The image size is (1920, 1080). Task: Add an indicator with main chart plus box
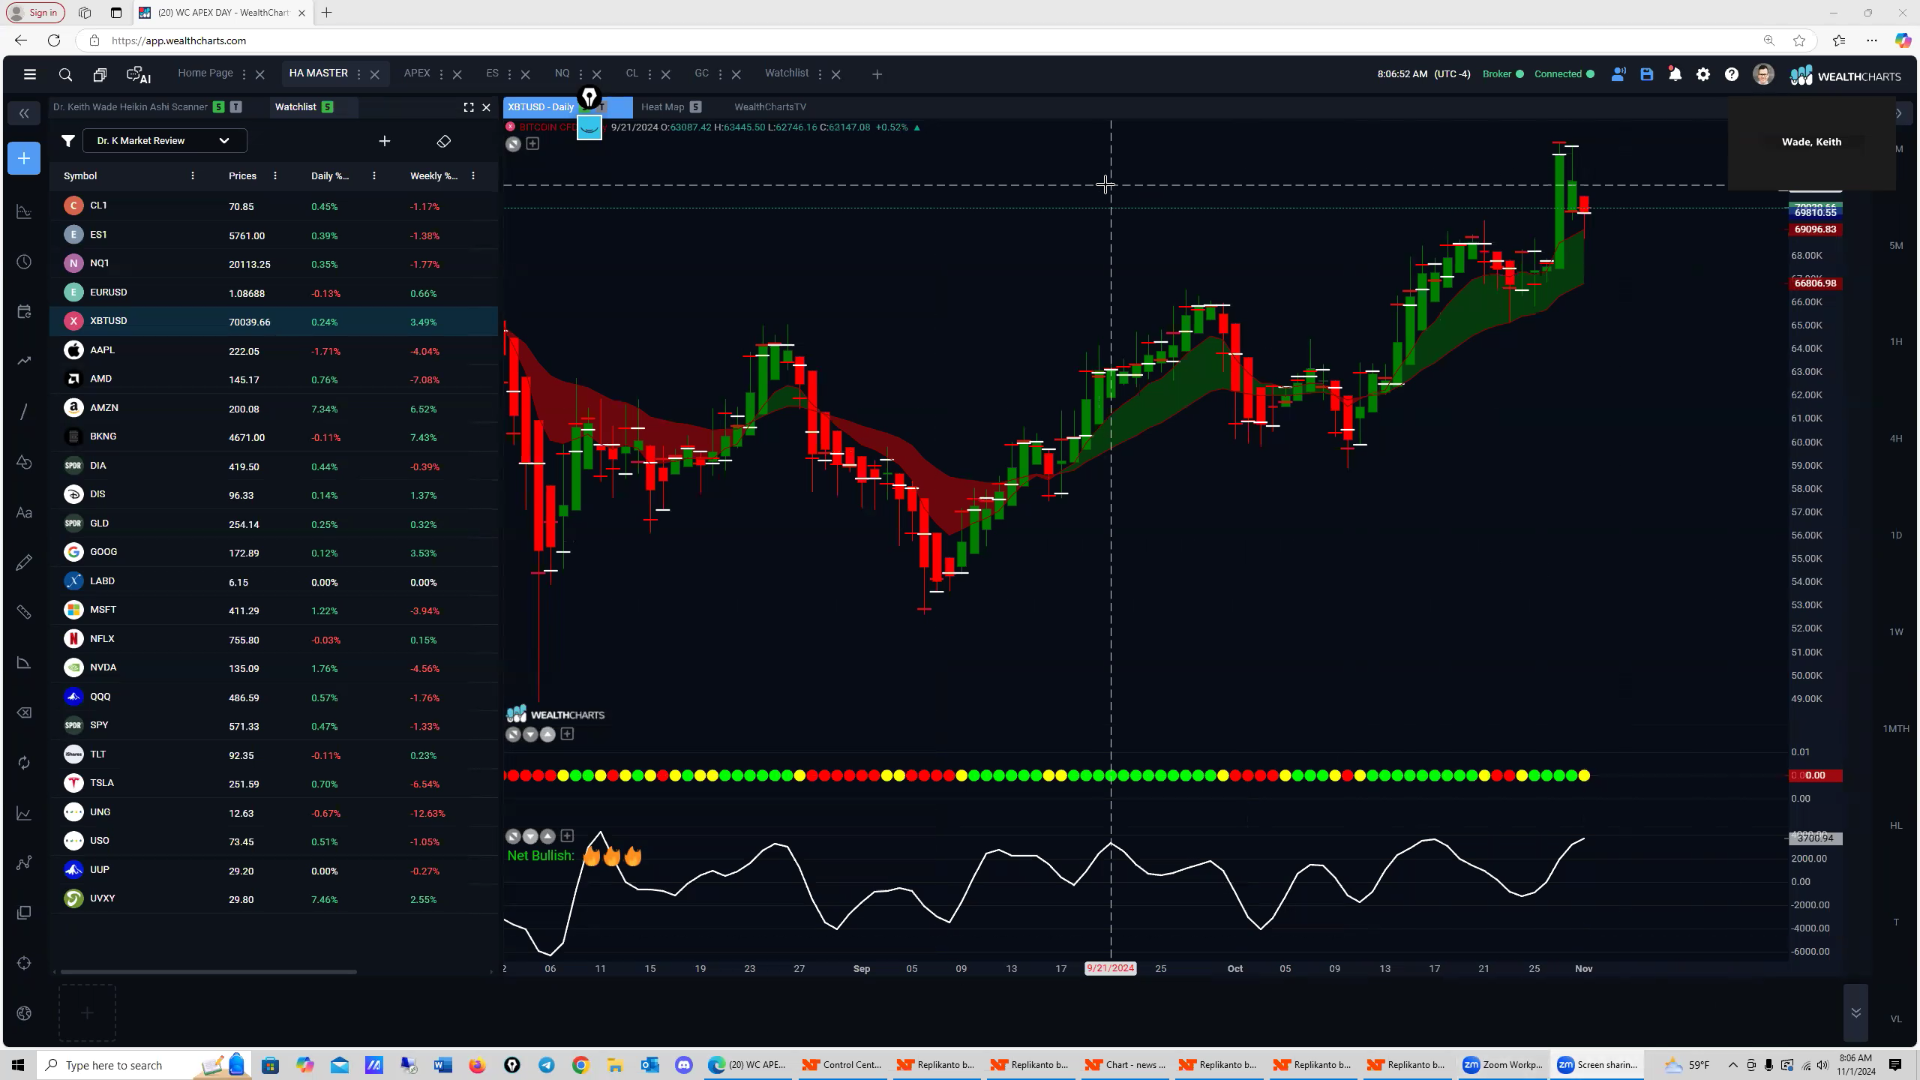[x=533, y=144]
